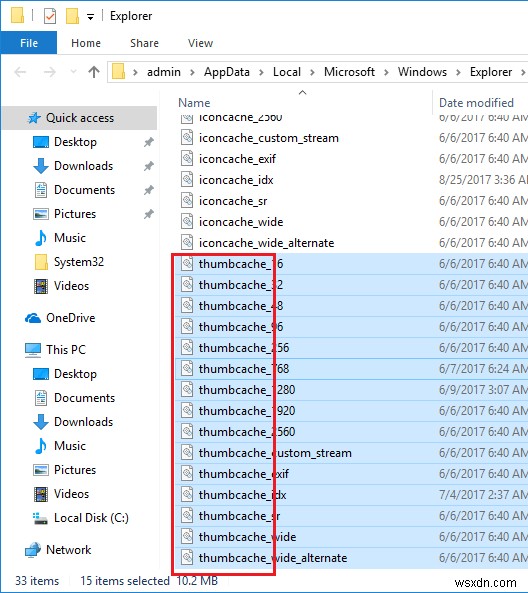Click the Music icon under This PC
The image size is (528, 593).
(x=40, y=446)
